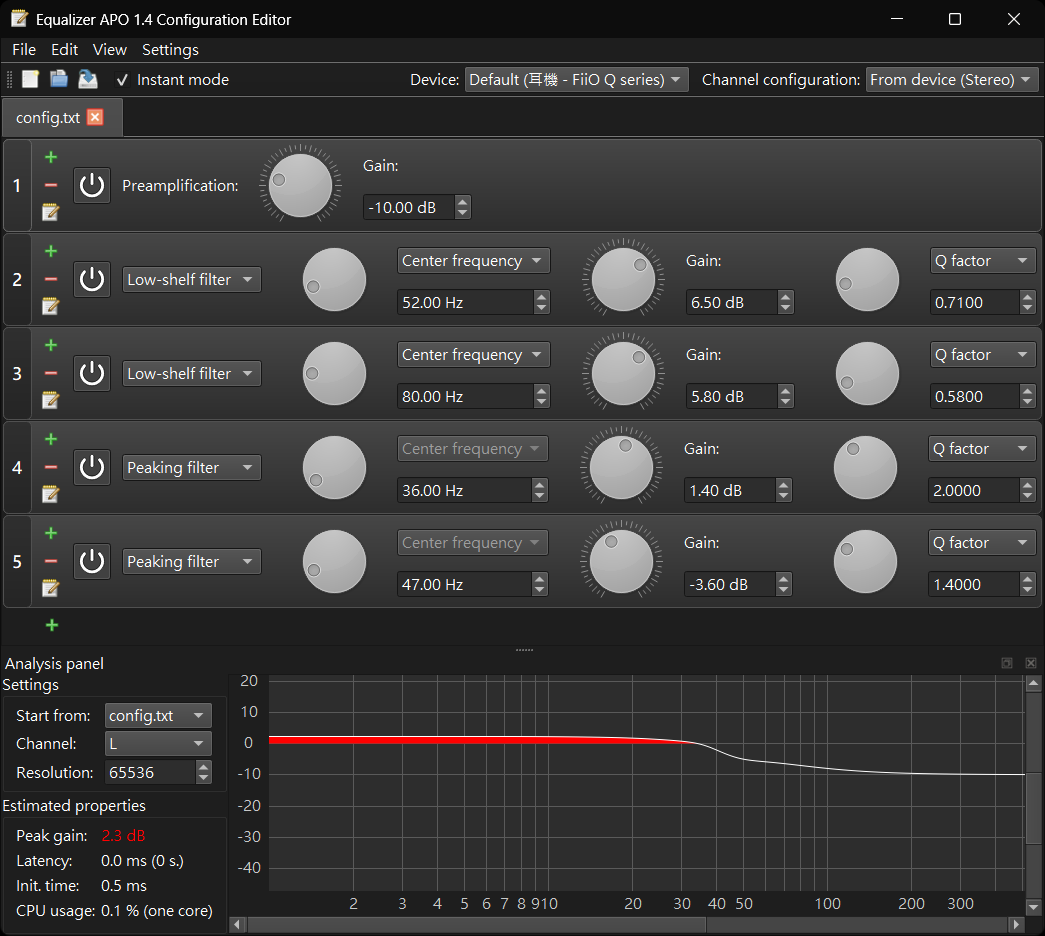This screenshot has height=936, width=1045.
Task: Create a new configuration file
Action: pyautogui.click(x=30, y=79)
